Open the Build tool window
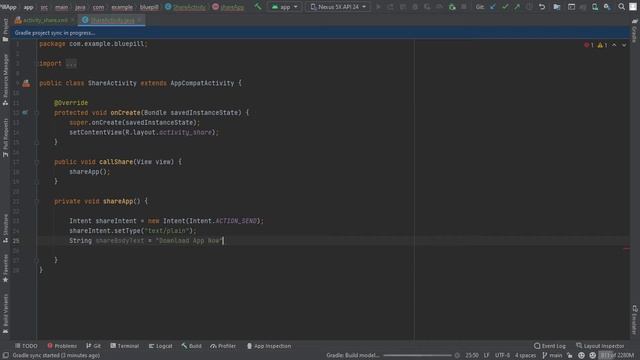 coord(191,346)
